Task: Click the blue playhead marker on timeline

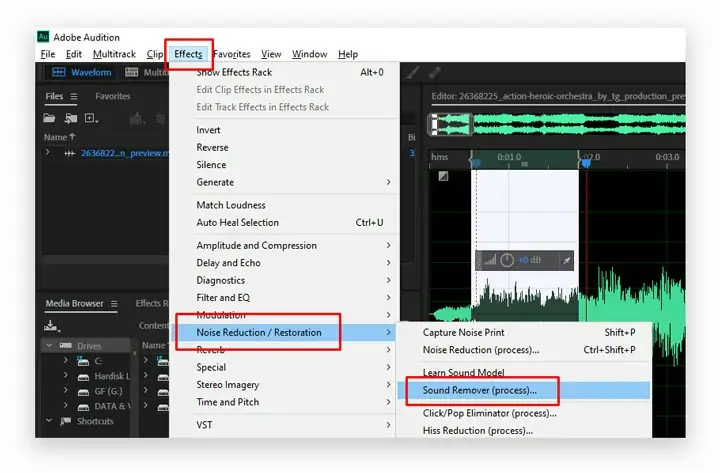Action: click(x=586, y=163)
